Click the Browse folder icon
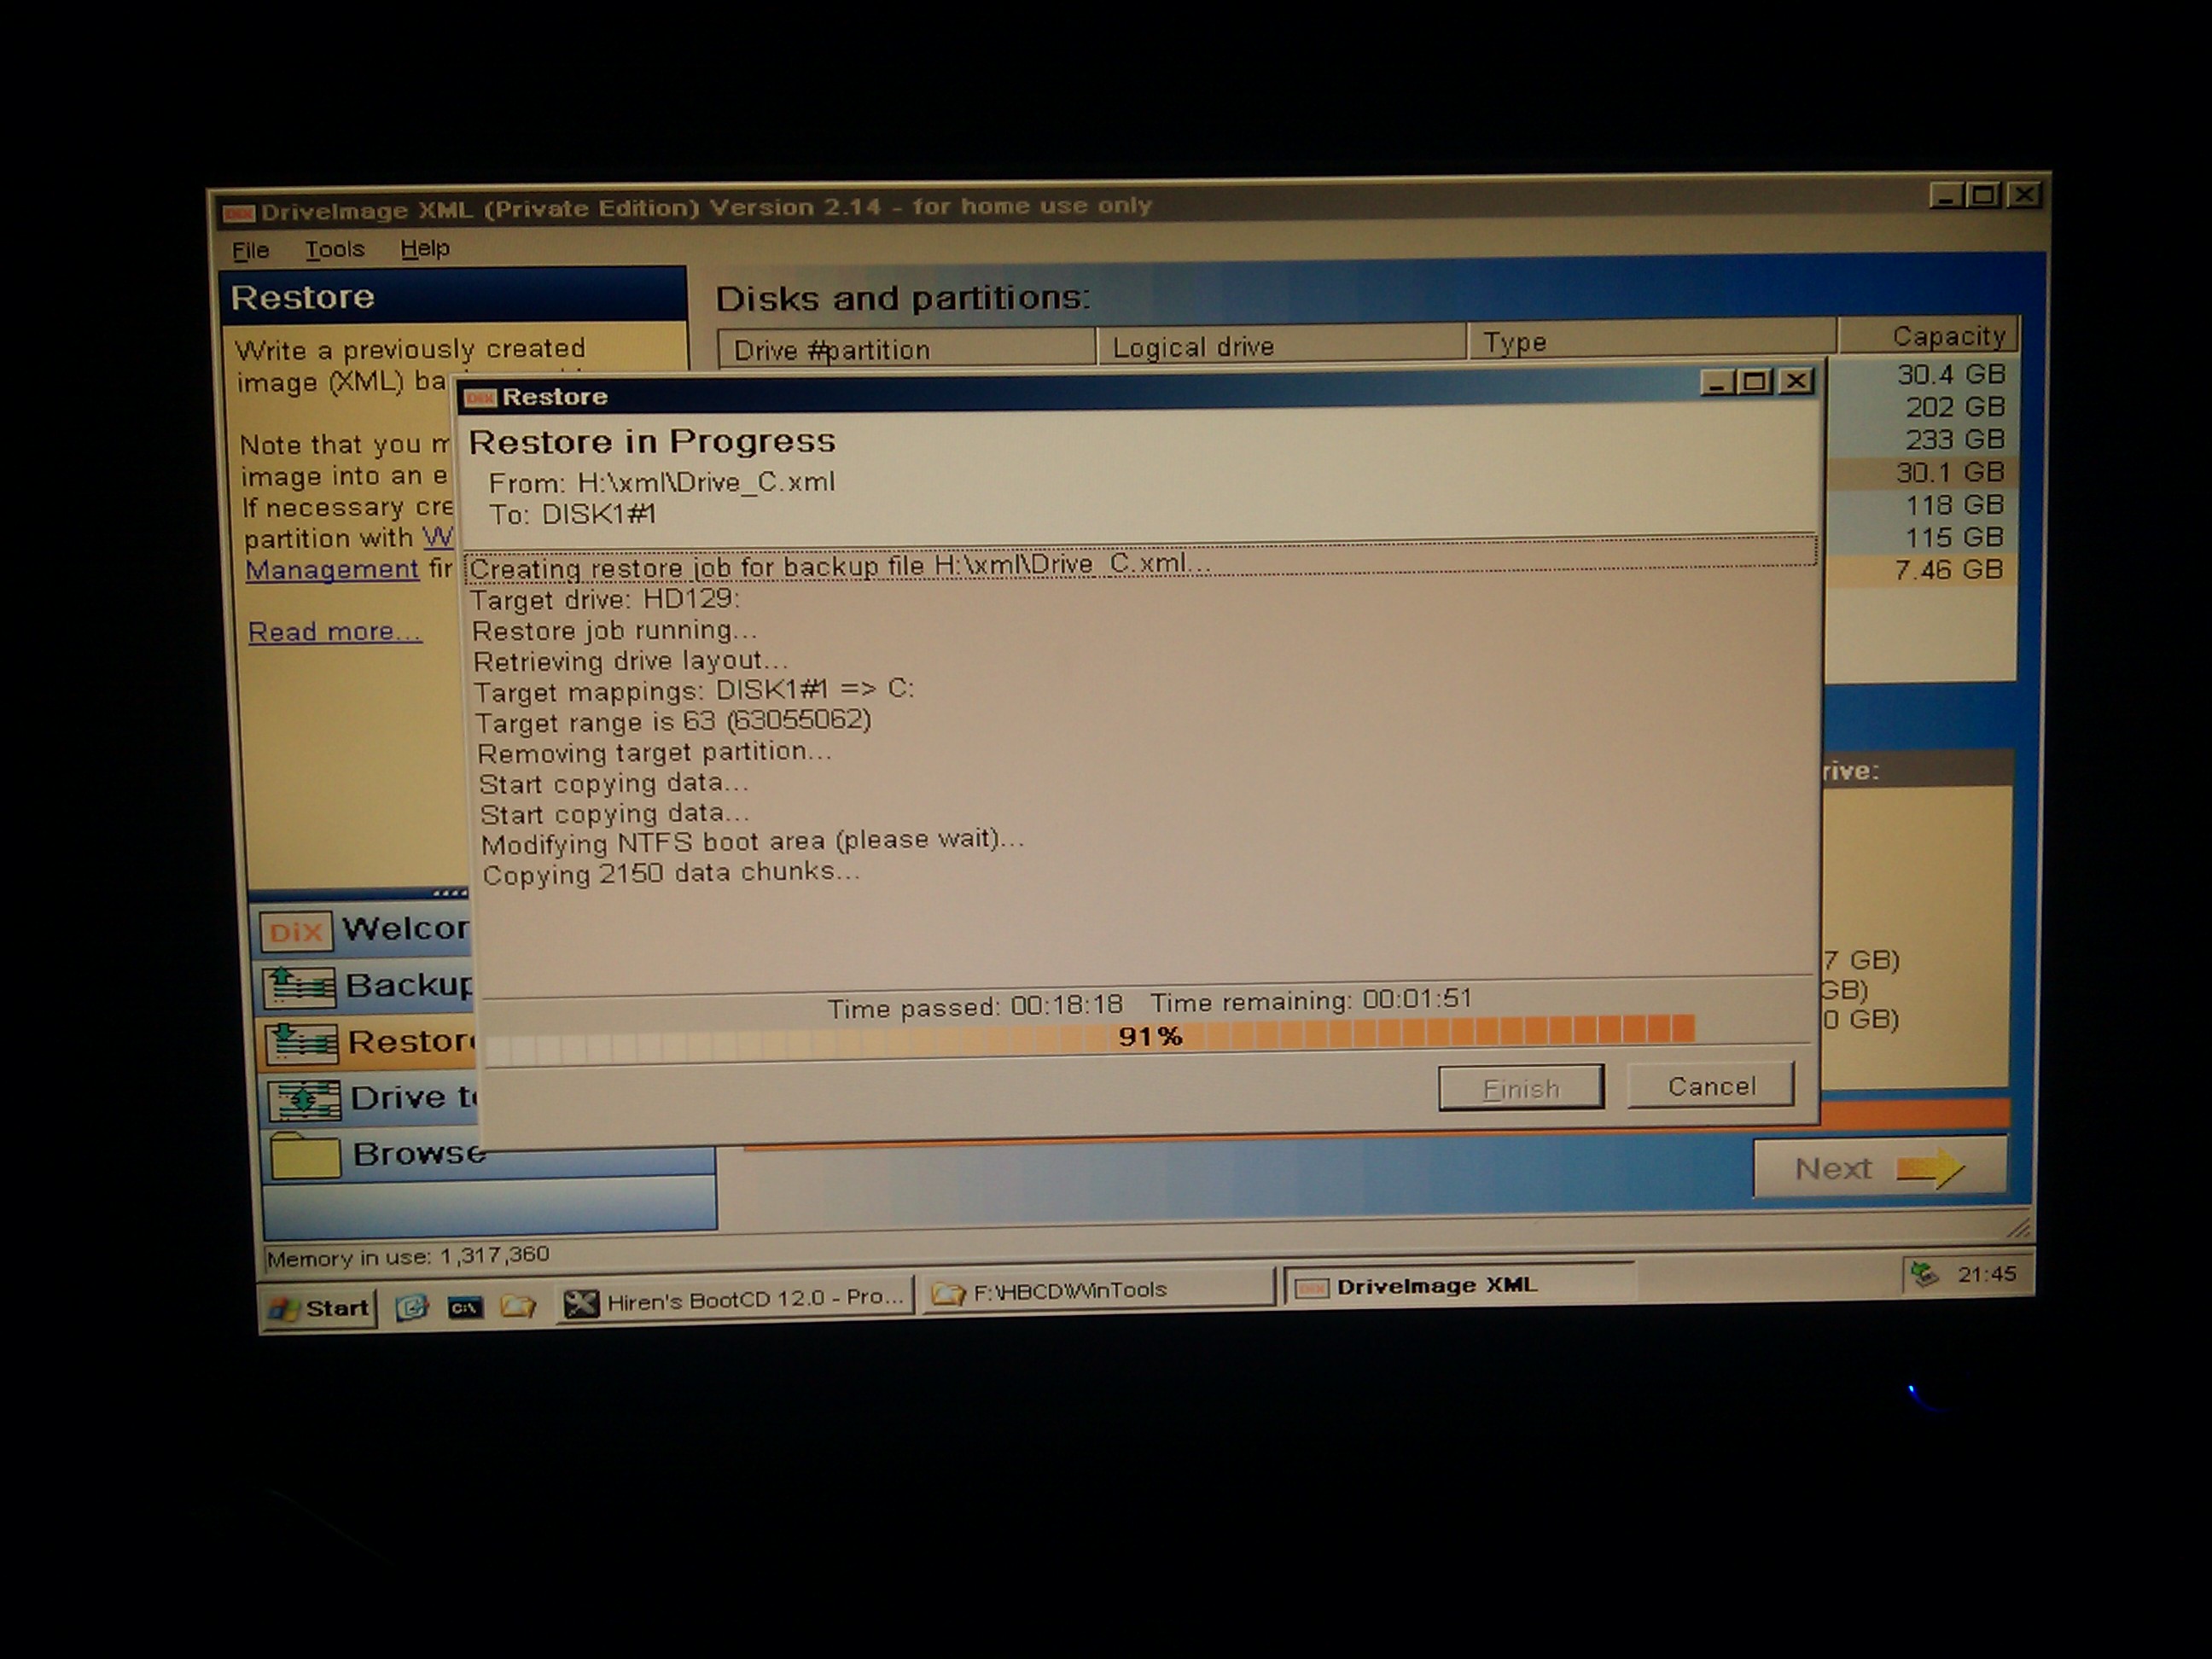Viewport: 2212px width, 1659px height. (305, 1157)
